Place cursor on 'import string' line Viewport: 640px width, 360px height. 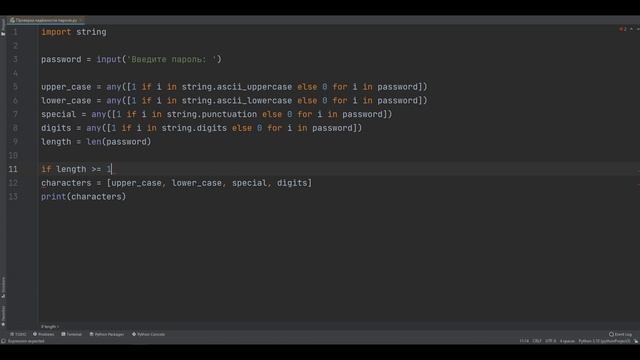click(73, 32)
